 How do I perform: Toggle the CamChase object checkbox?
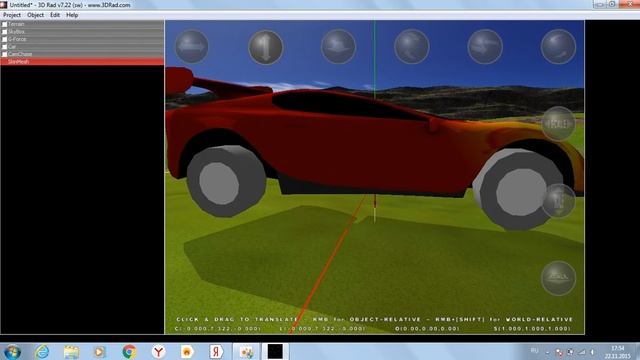pos(4,54)
